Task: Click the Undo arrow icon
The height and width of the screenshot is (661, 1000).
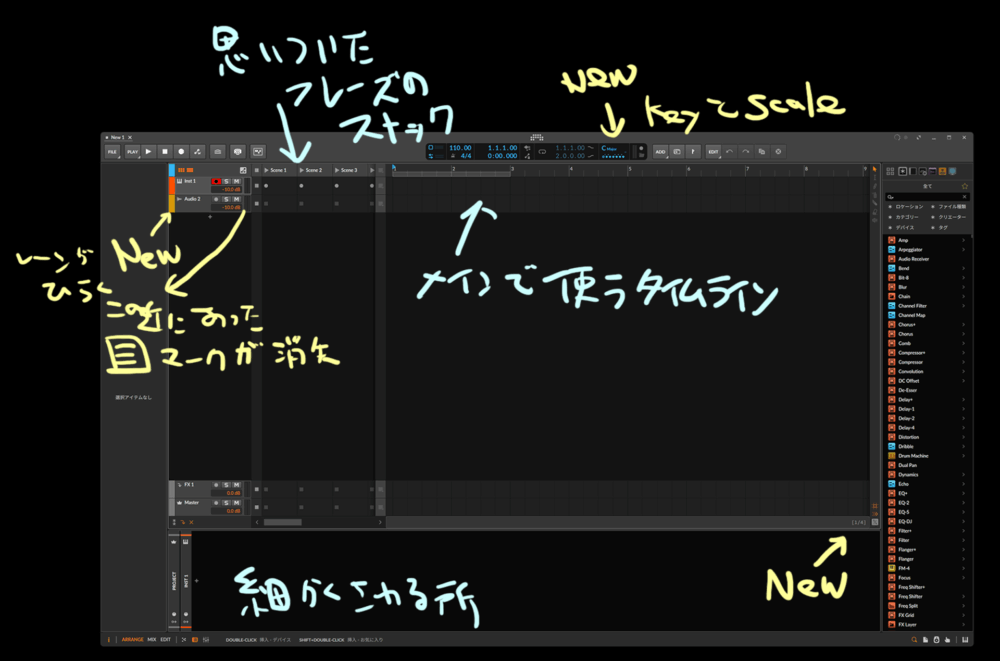Action: pos(730,152)
